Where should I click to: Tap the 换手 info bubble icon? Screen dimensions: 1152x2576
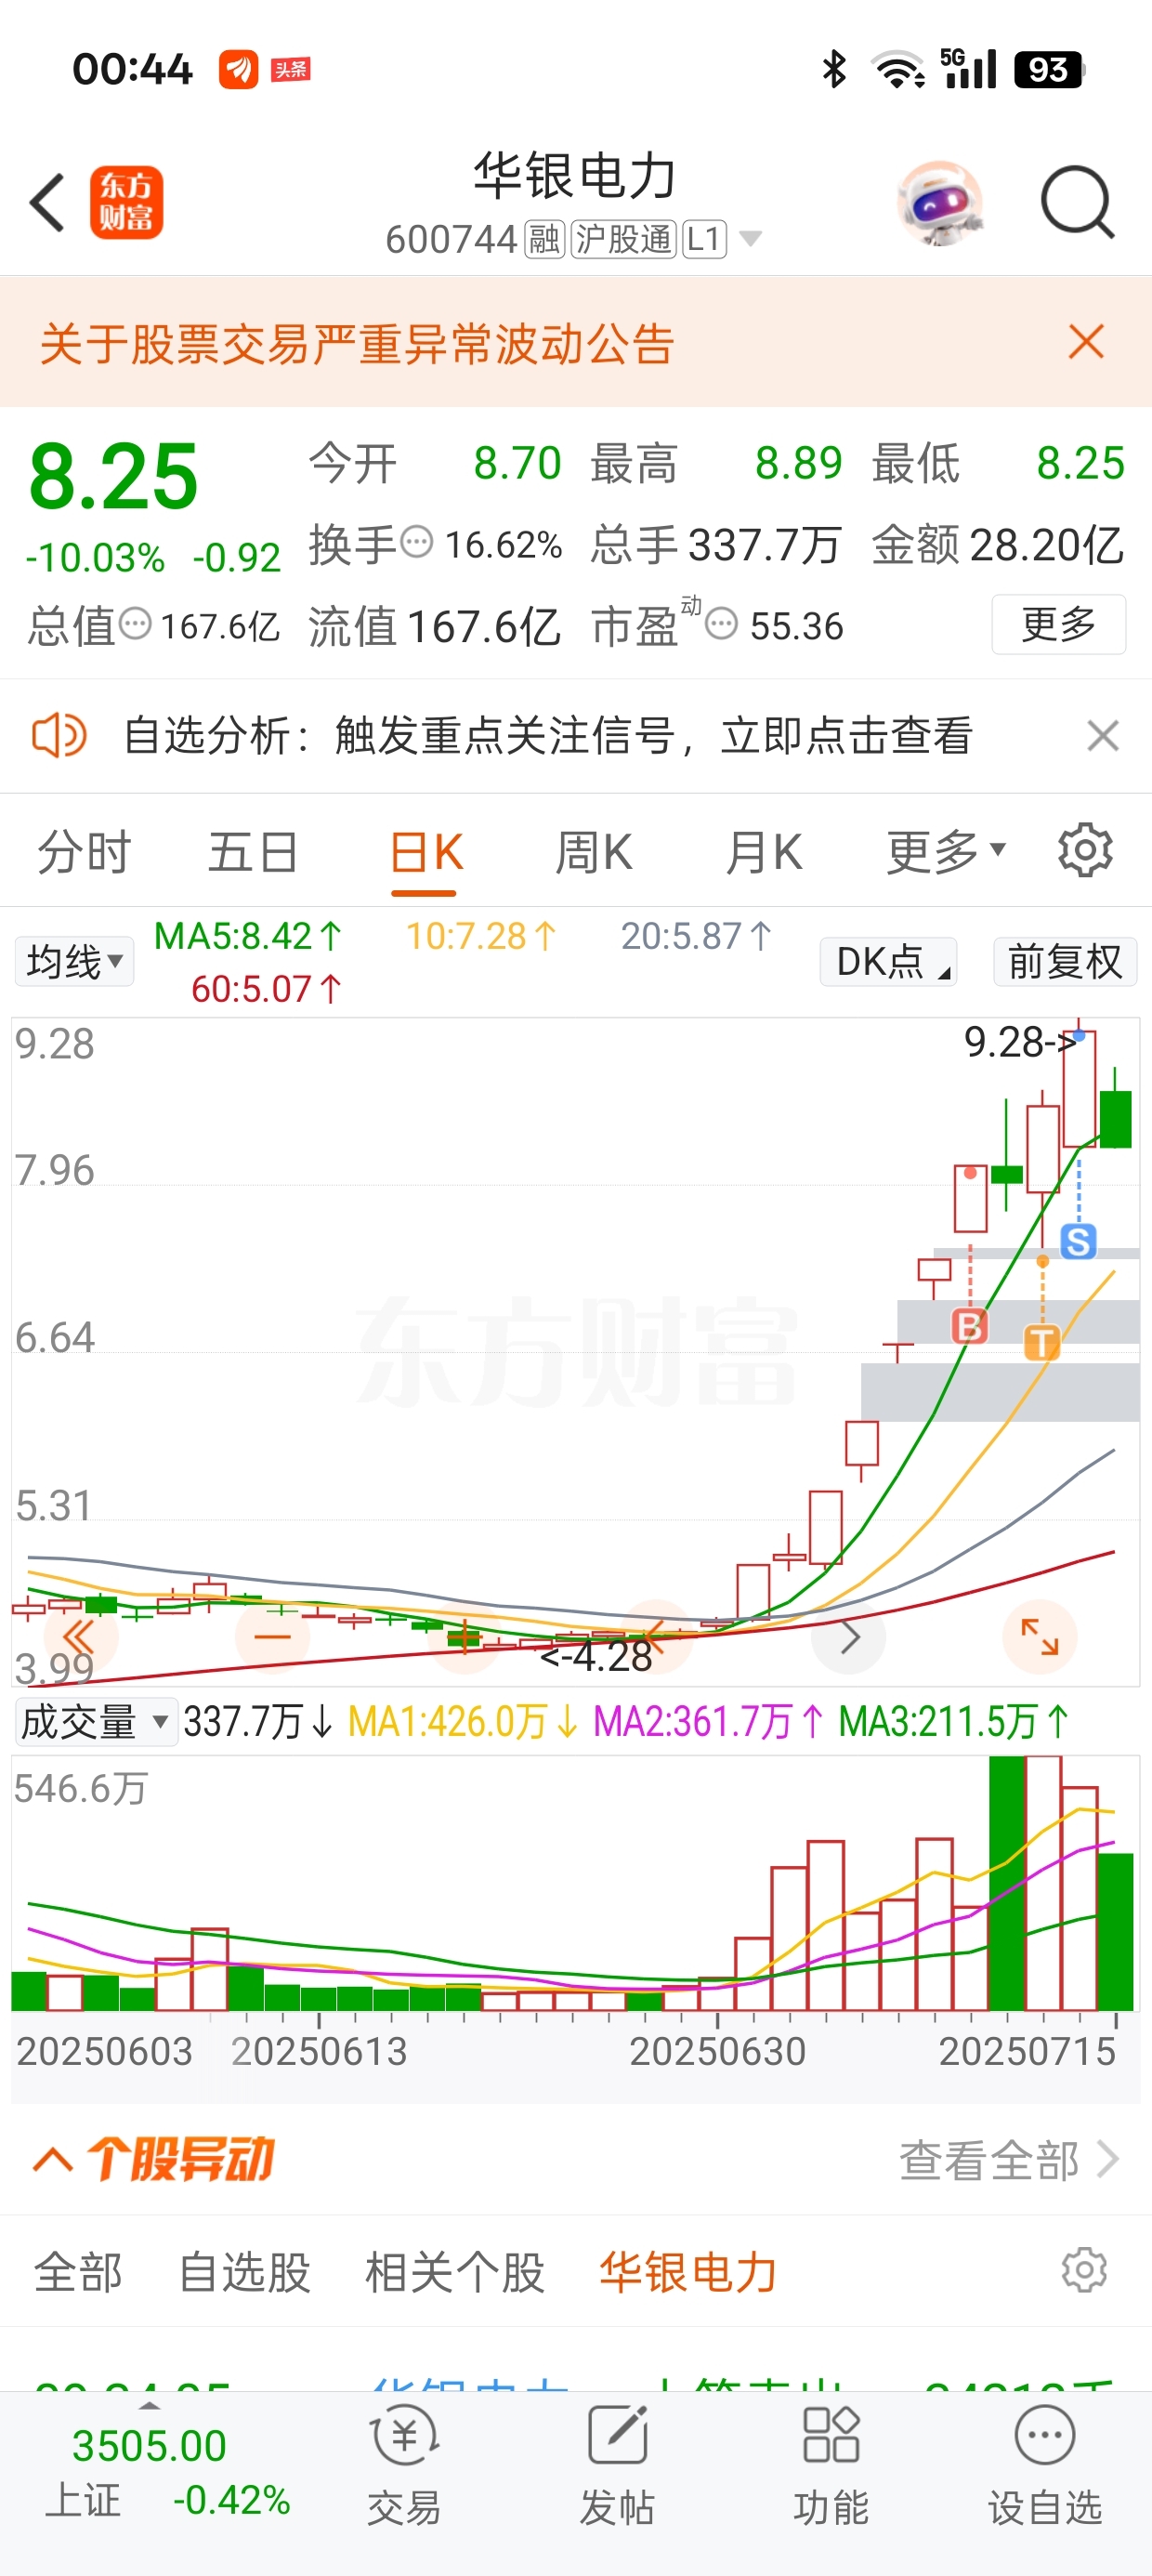coord(417,543)
